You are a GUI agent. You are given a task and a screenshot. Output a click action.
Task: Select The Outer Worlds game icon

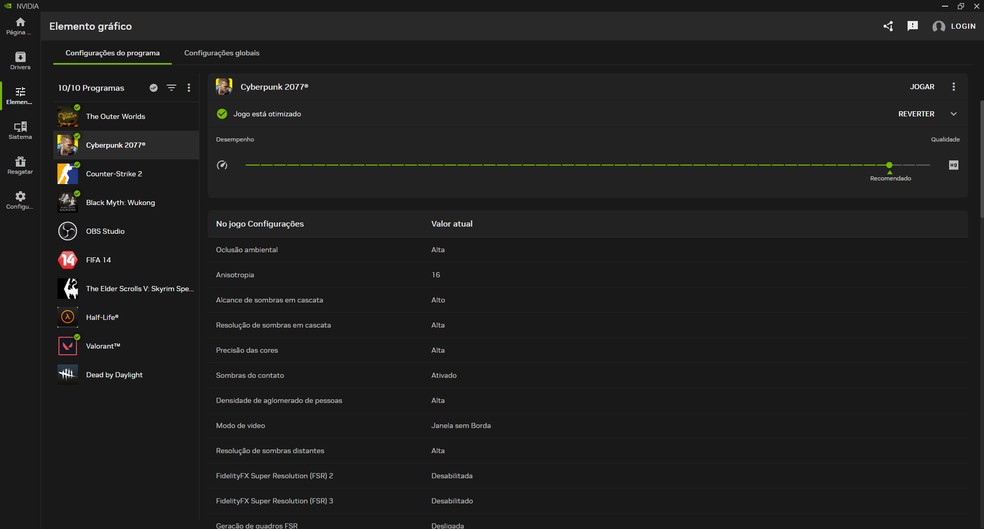point(67,116)
